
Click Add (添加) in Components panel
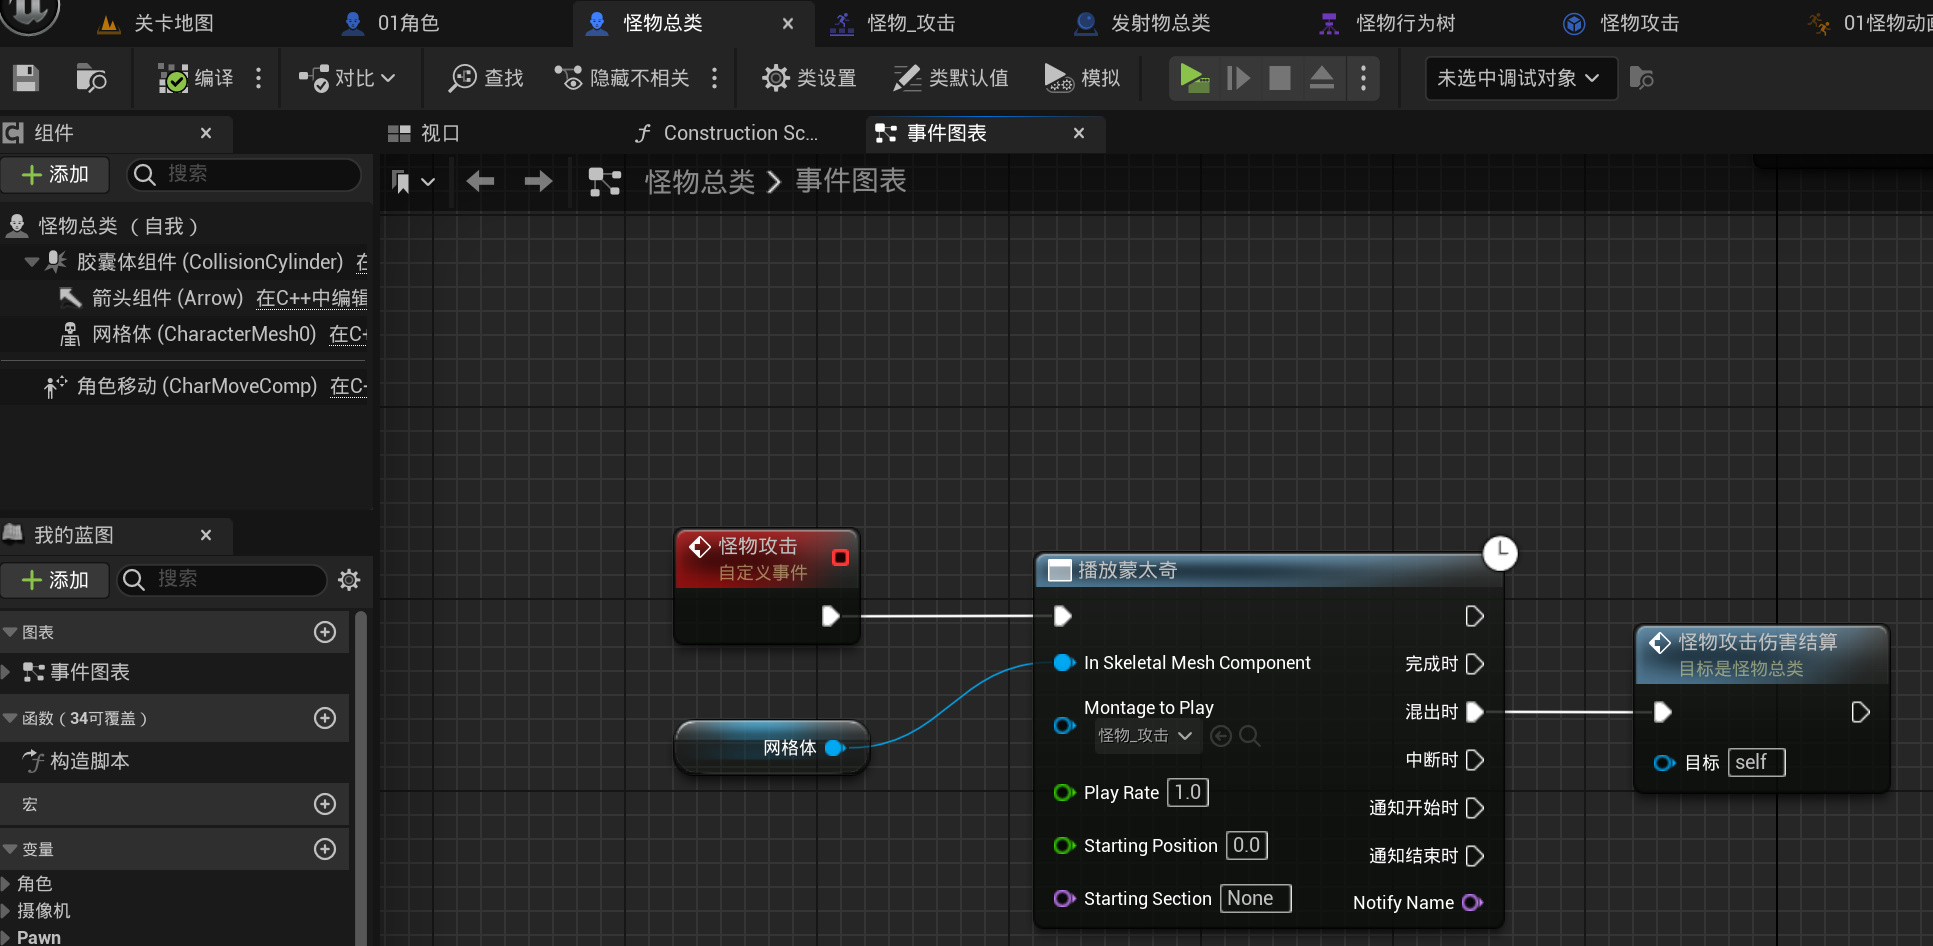(x=55, y=175)
